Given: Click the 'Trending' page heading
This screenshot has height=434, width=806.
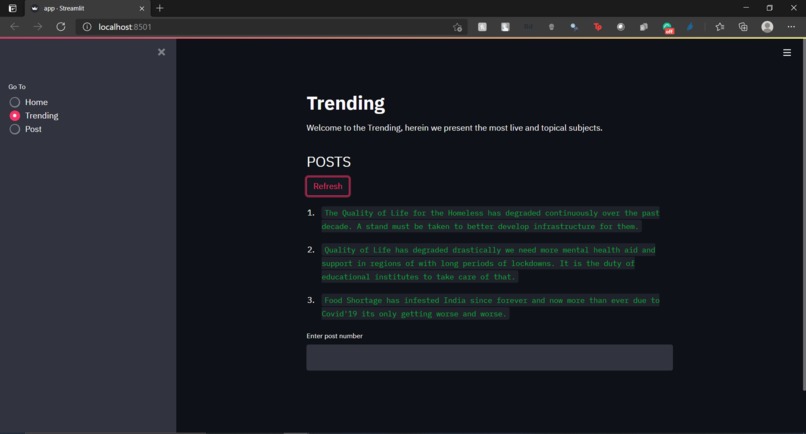Looking at the screenshot, I should click(345, 103).
